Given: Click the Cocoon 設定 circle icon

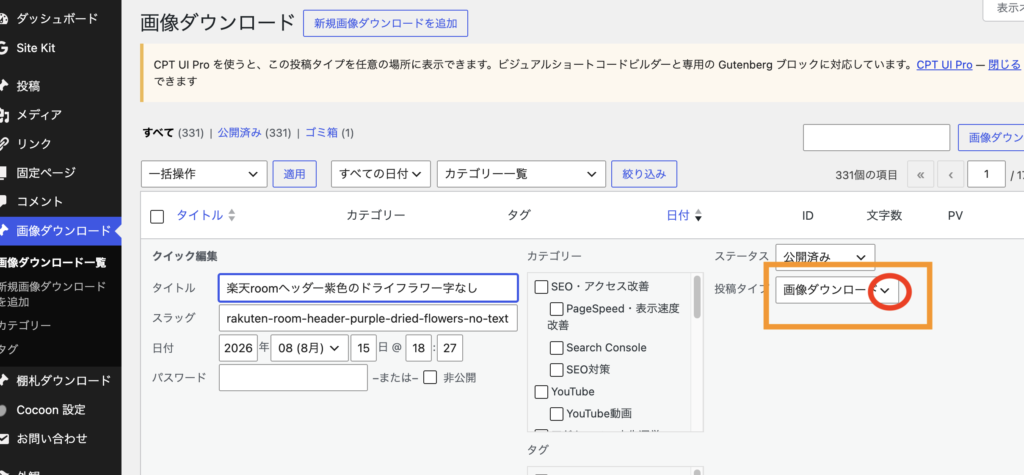Looking at the screenshot, I should coord(3,410).
